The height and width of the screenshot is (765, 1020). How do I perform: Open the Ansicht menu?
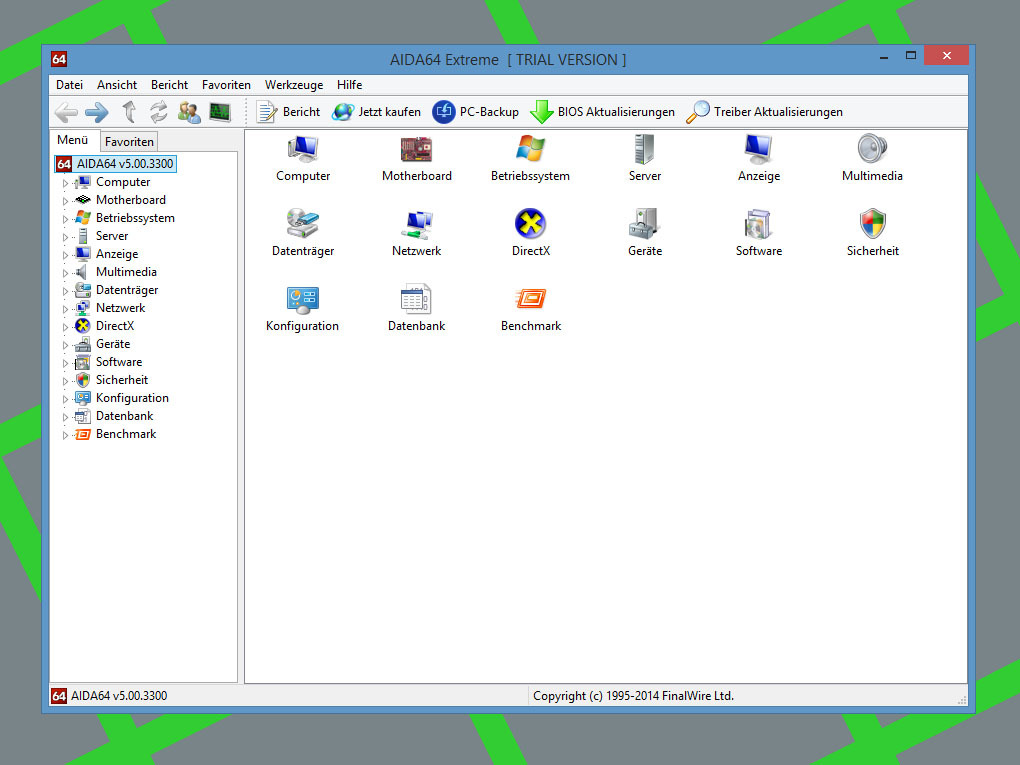click(117, 85)
